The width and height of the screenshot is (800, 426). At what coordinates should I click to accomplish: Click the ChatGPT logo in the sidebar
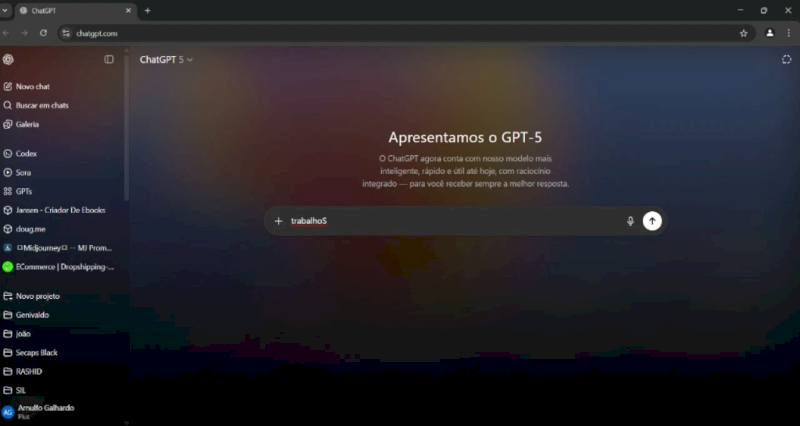coord(8,60)
